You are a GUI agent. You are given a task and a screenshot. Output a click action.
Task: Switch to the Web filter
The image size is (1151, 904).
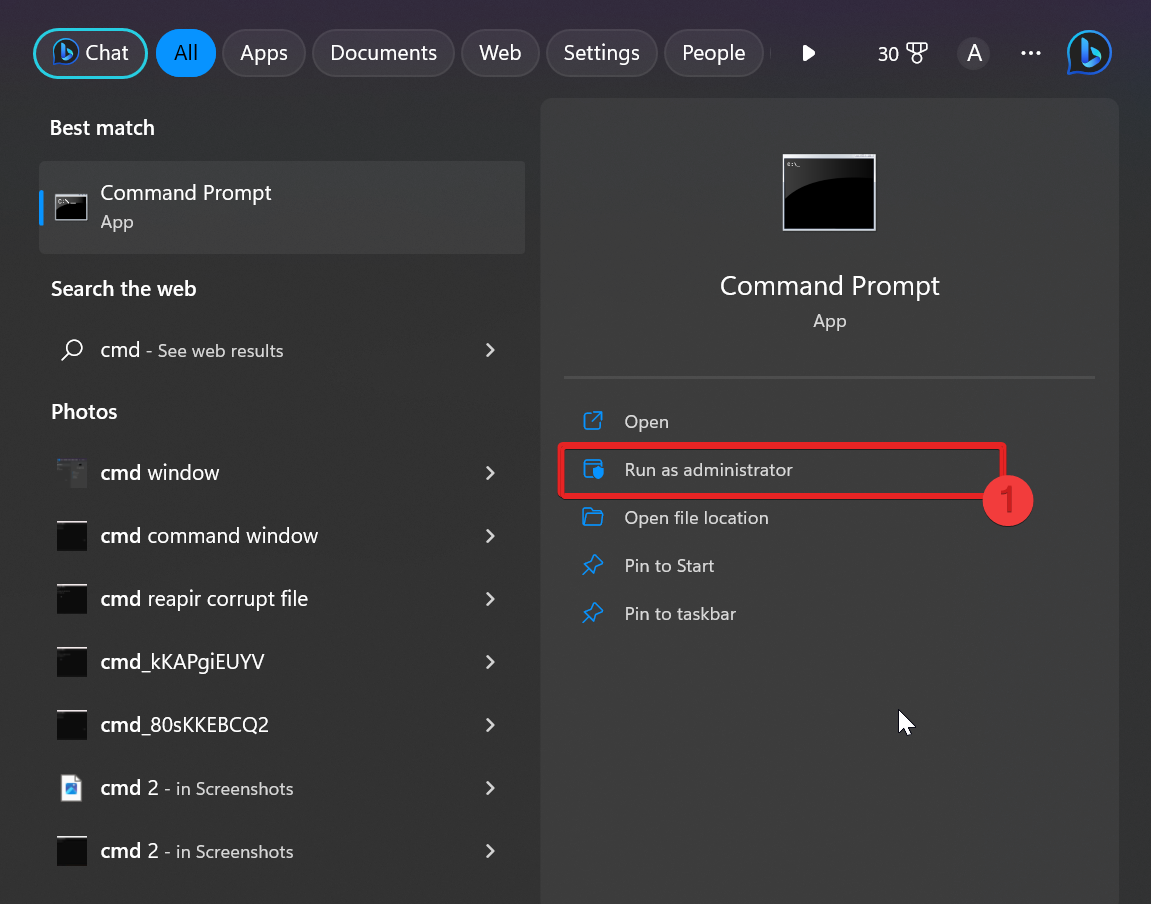coord(500,53)
